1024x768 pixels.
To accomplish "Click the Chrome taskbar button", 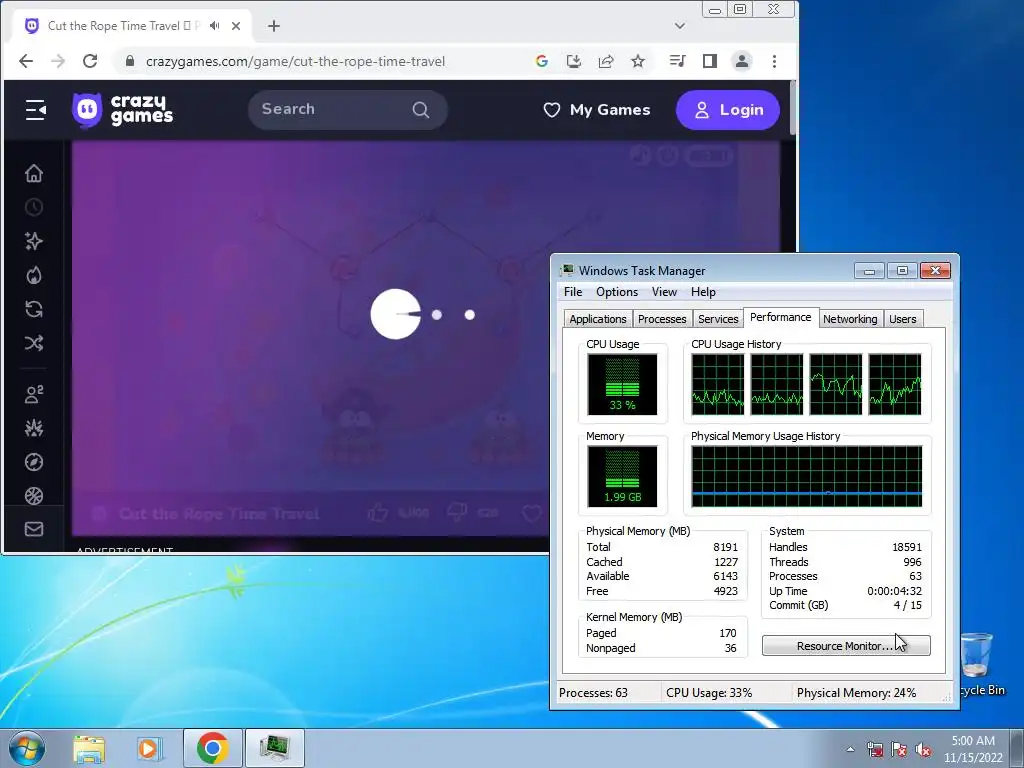I will click(x=212, y=748).
